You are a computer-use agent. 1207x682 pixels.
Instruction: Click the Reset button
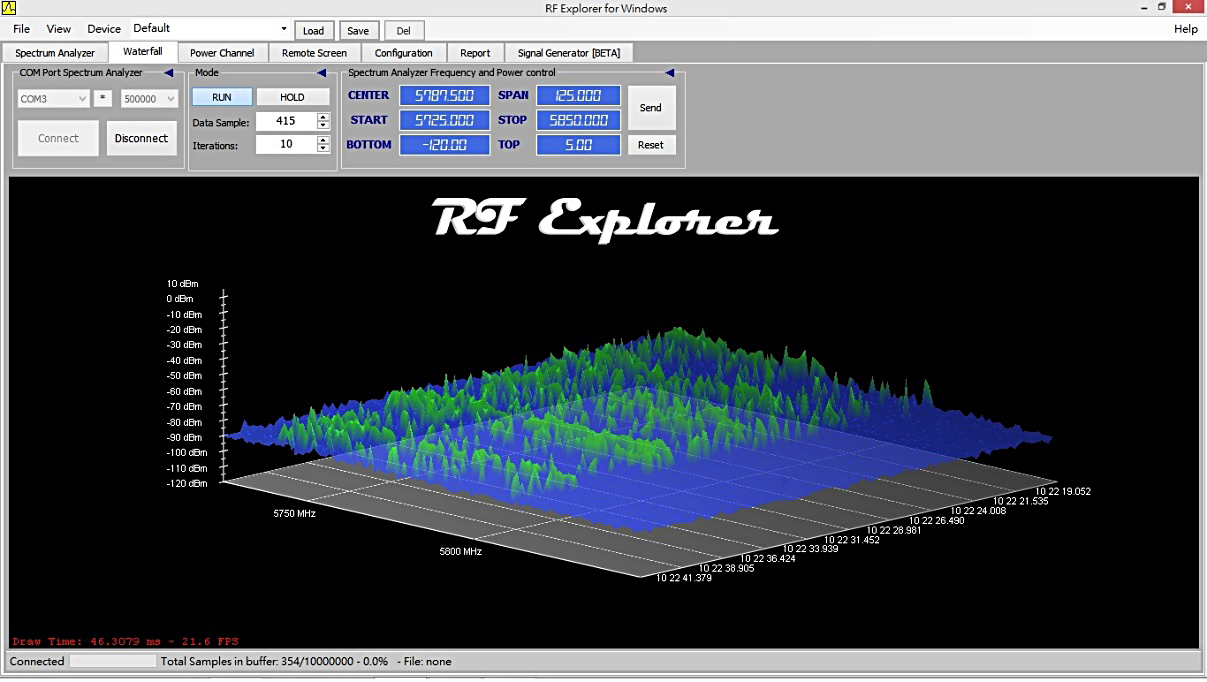point(651,145)
